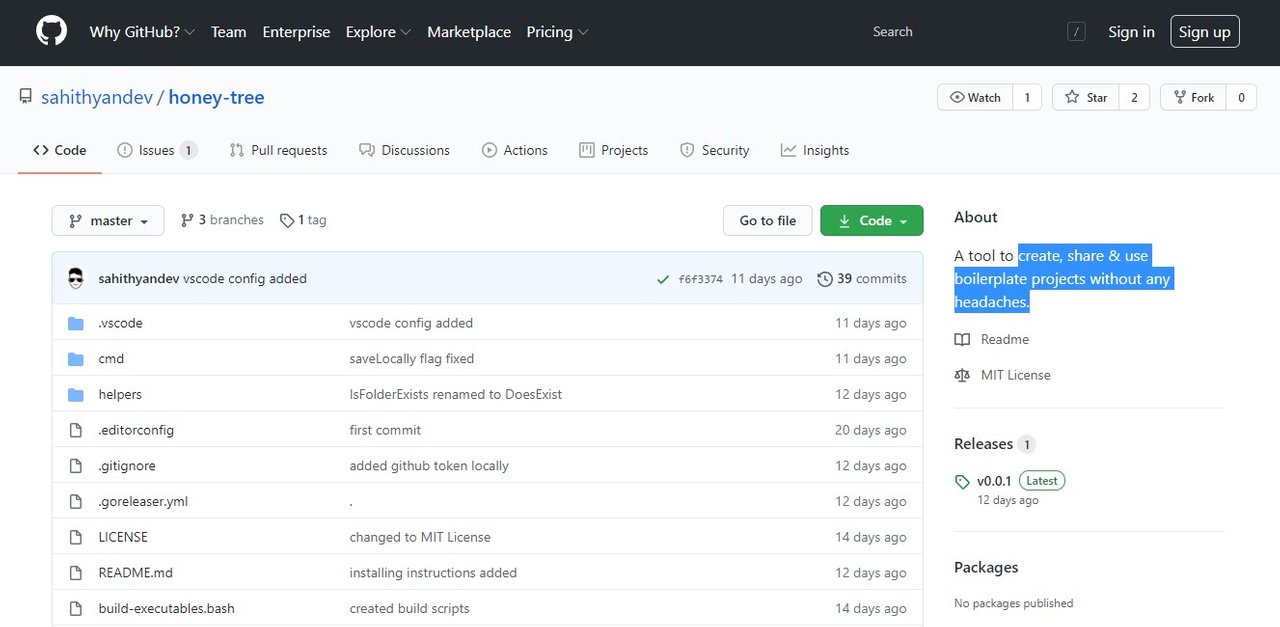Switch to the Issues tab
Viewport: 1280px width, 627px height.
click(157, 150)
